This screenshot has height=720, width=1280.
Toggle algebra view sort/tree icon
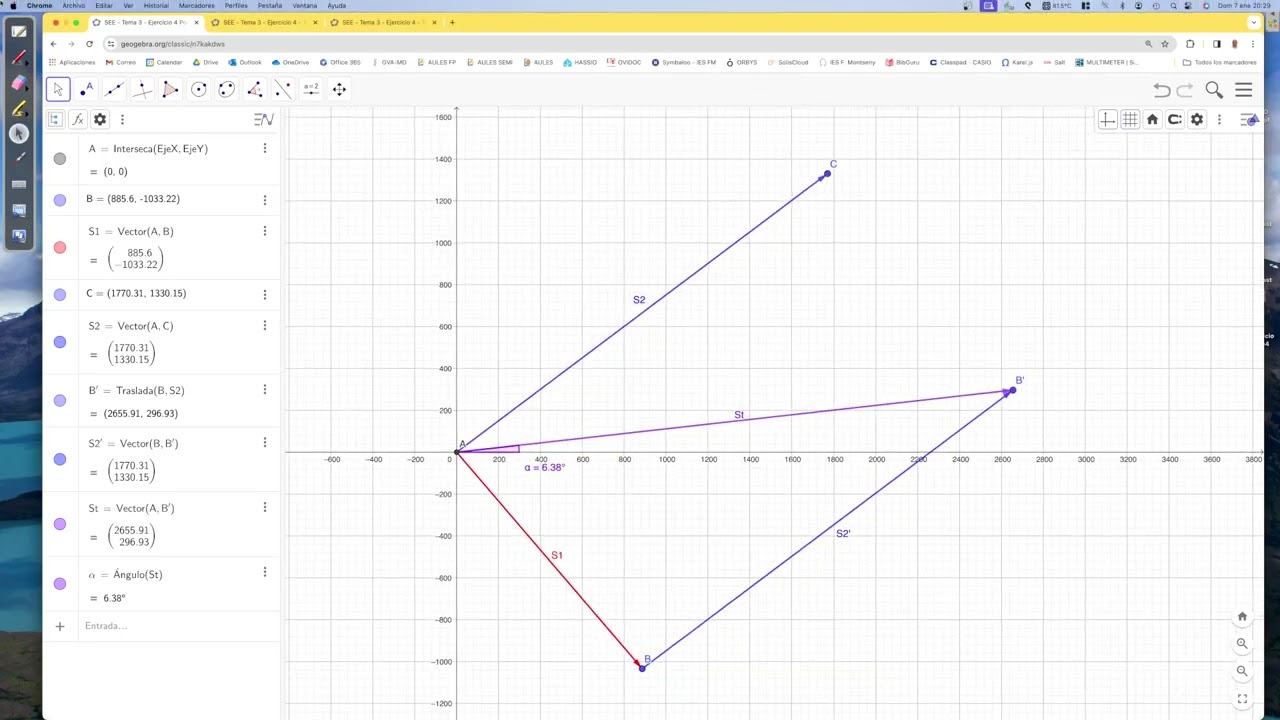[x=55, y=119]
